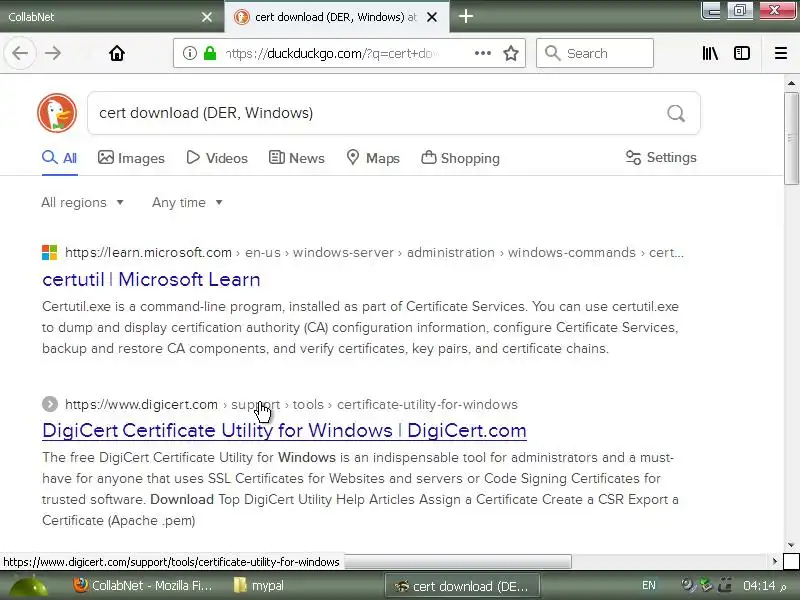Go back to the previous page

pos(20,53)
